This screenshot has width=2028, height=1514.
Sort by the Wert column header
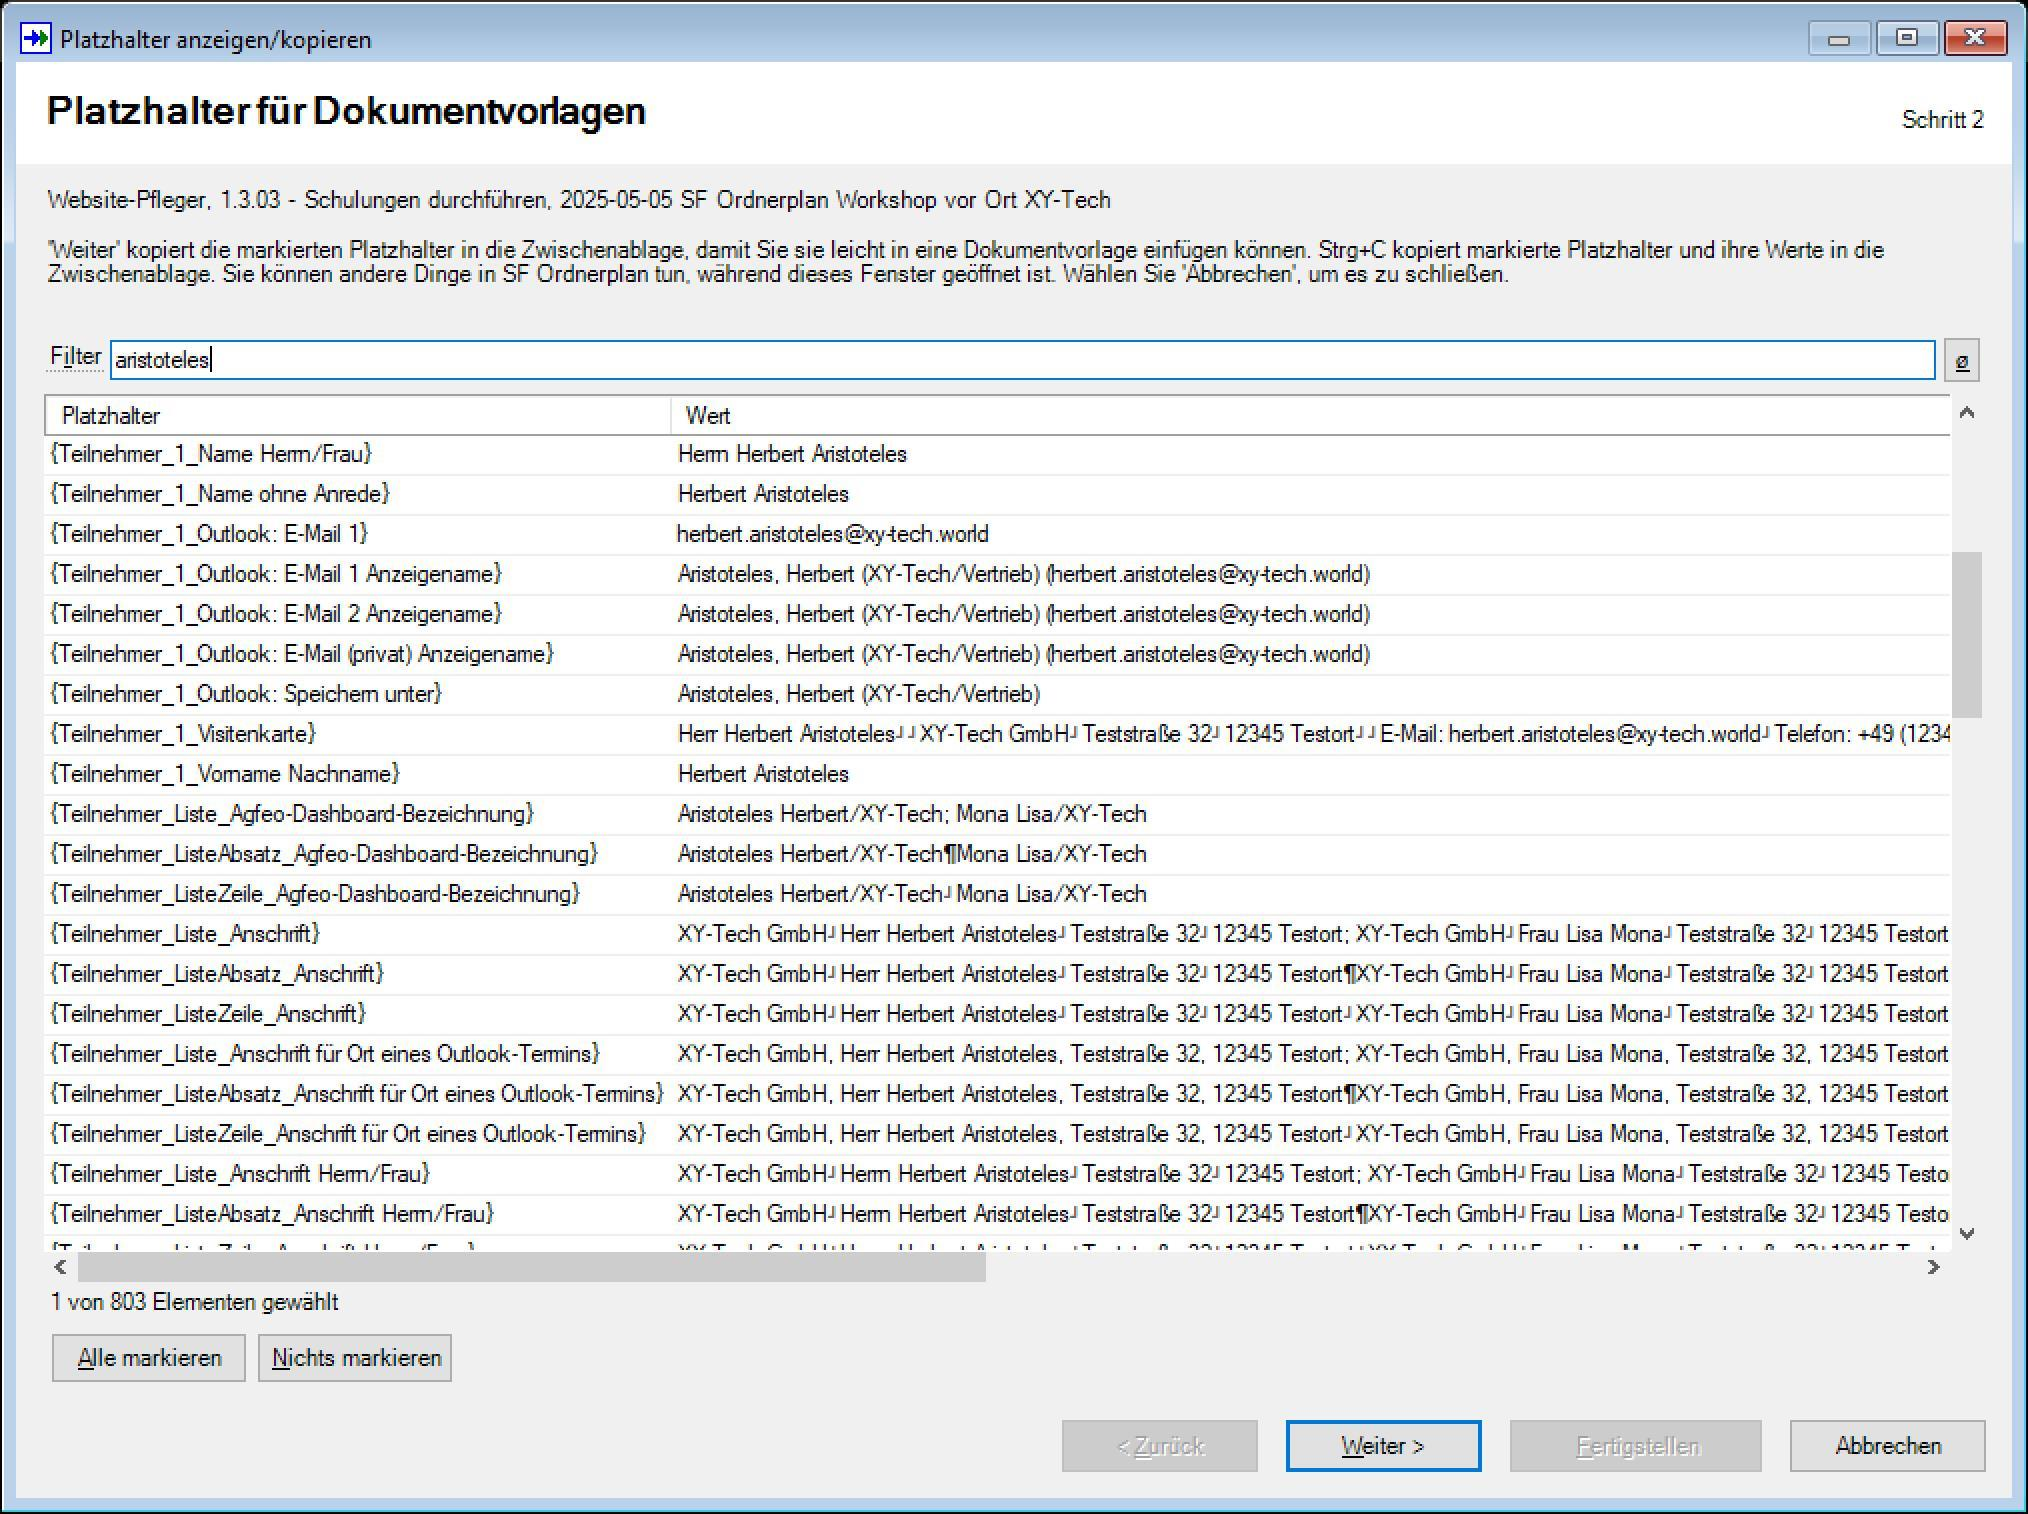click(1310, 415)
